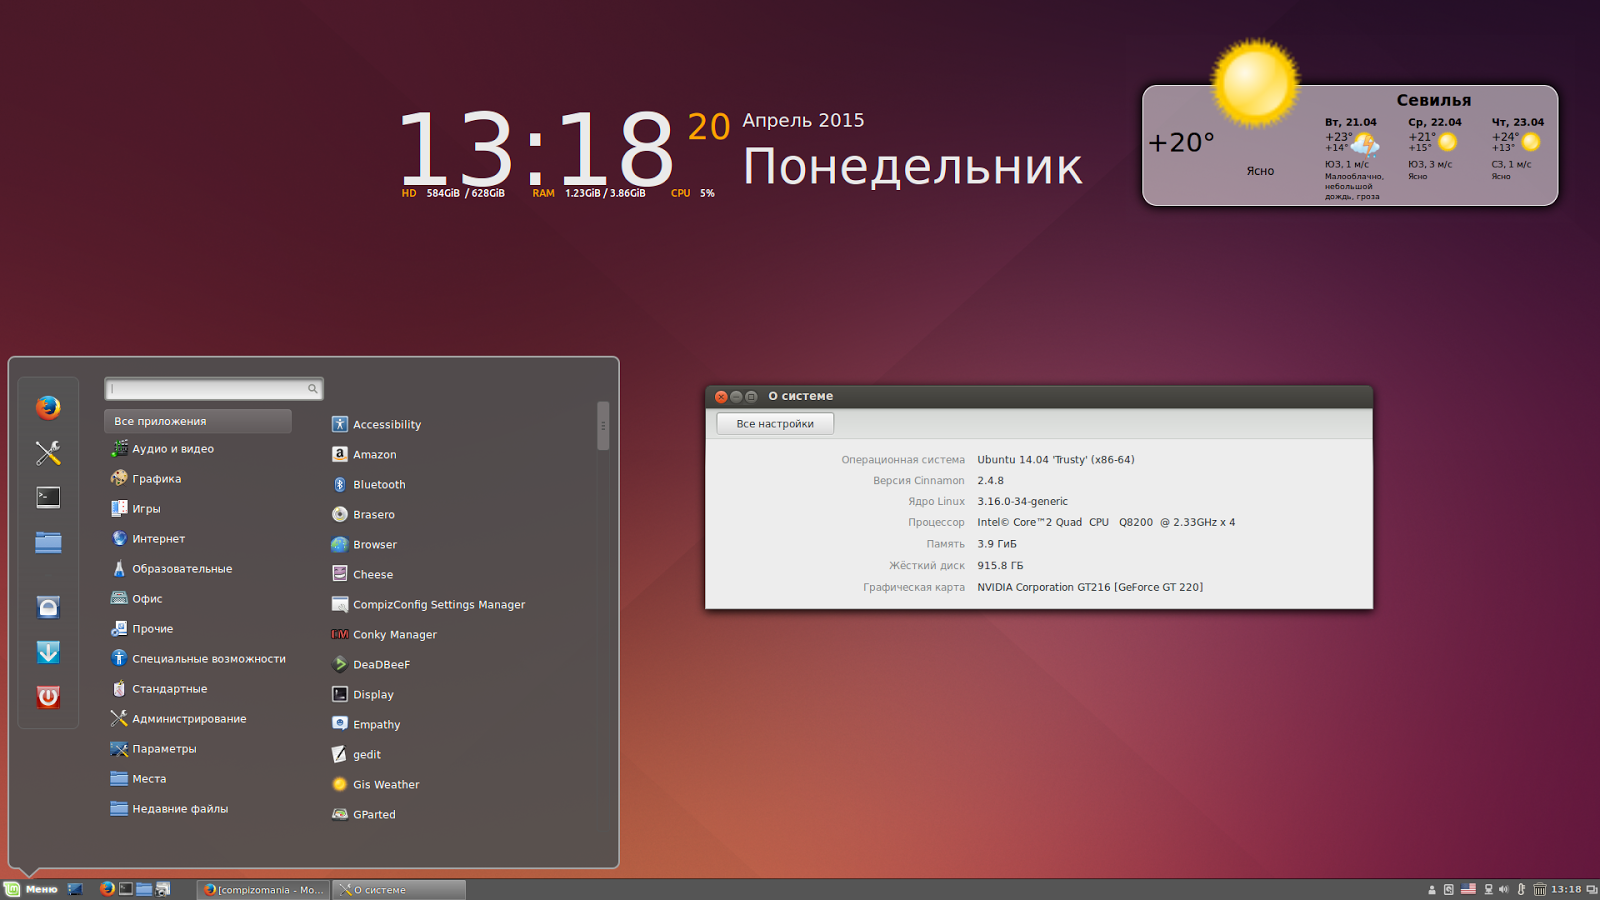This screenshot has width=1600, height=900.
Task: Open System Settings from the favorites sidebar
Action: click(48, 453)
